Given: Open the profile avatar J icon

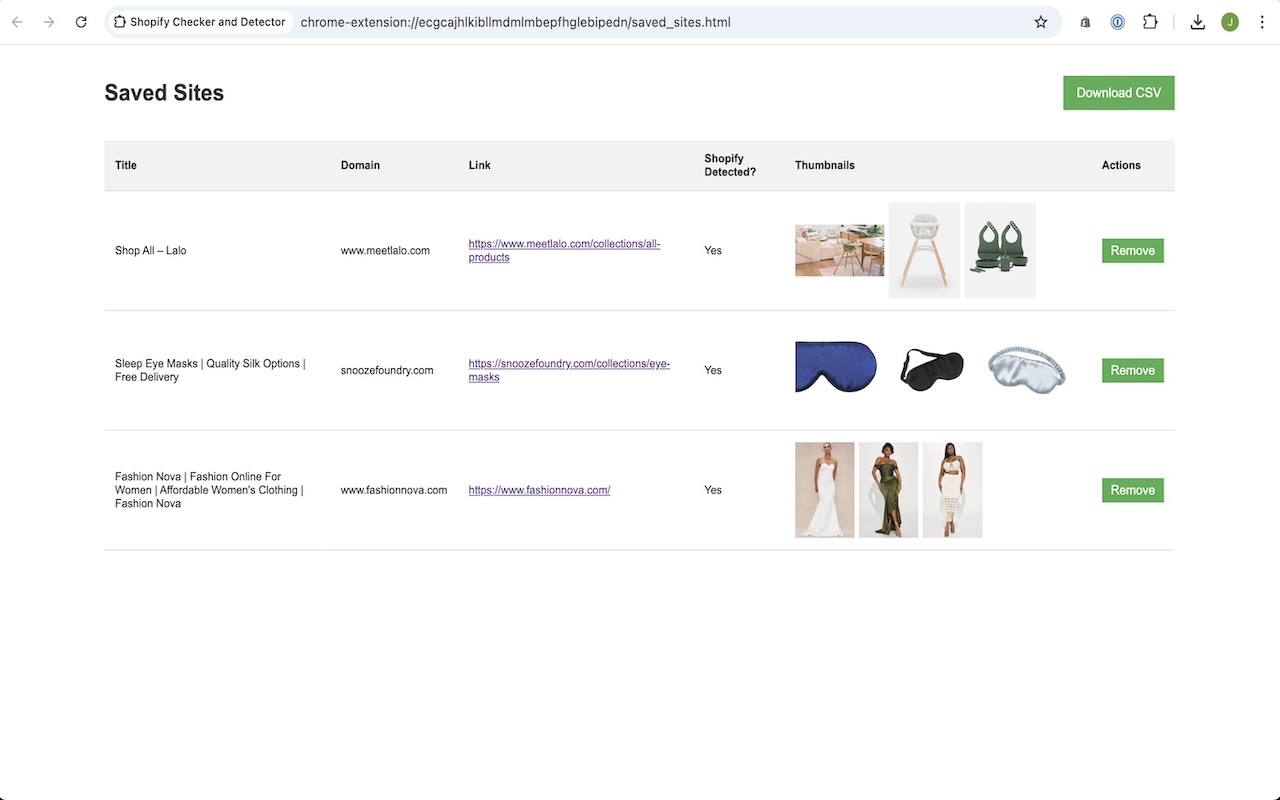Looking at the screenshot, I should [x=1230, y=21].
